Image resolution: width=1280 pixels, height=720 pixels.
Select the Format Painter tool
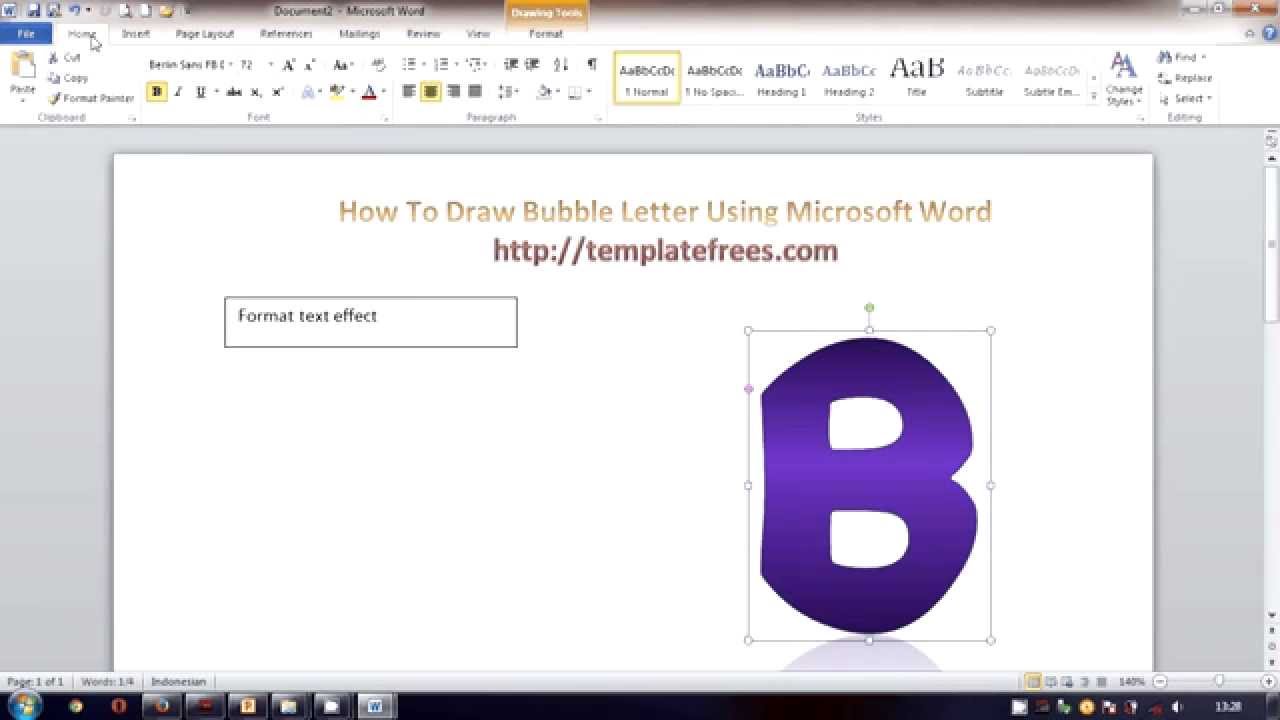pos(90,98)
